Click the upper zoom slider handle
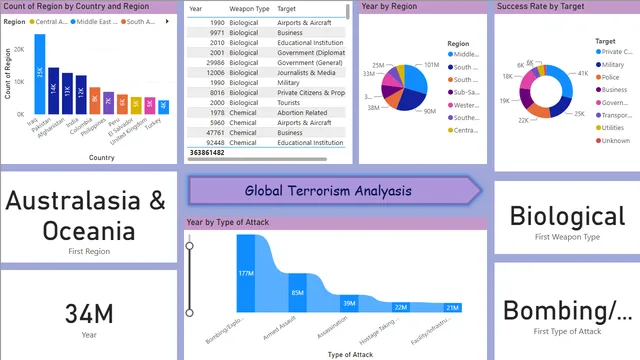This screenshot has width=640, height=360. click(189, 246)
